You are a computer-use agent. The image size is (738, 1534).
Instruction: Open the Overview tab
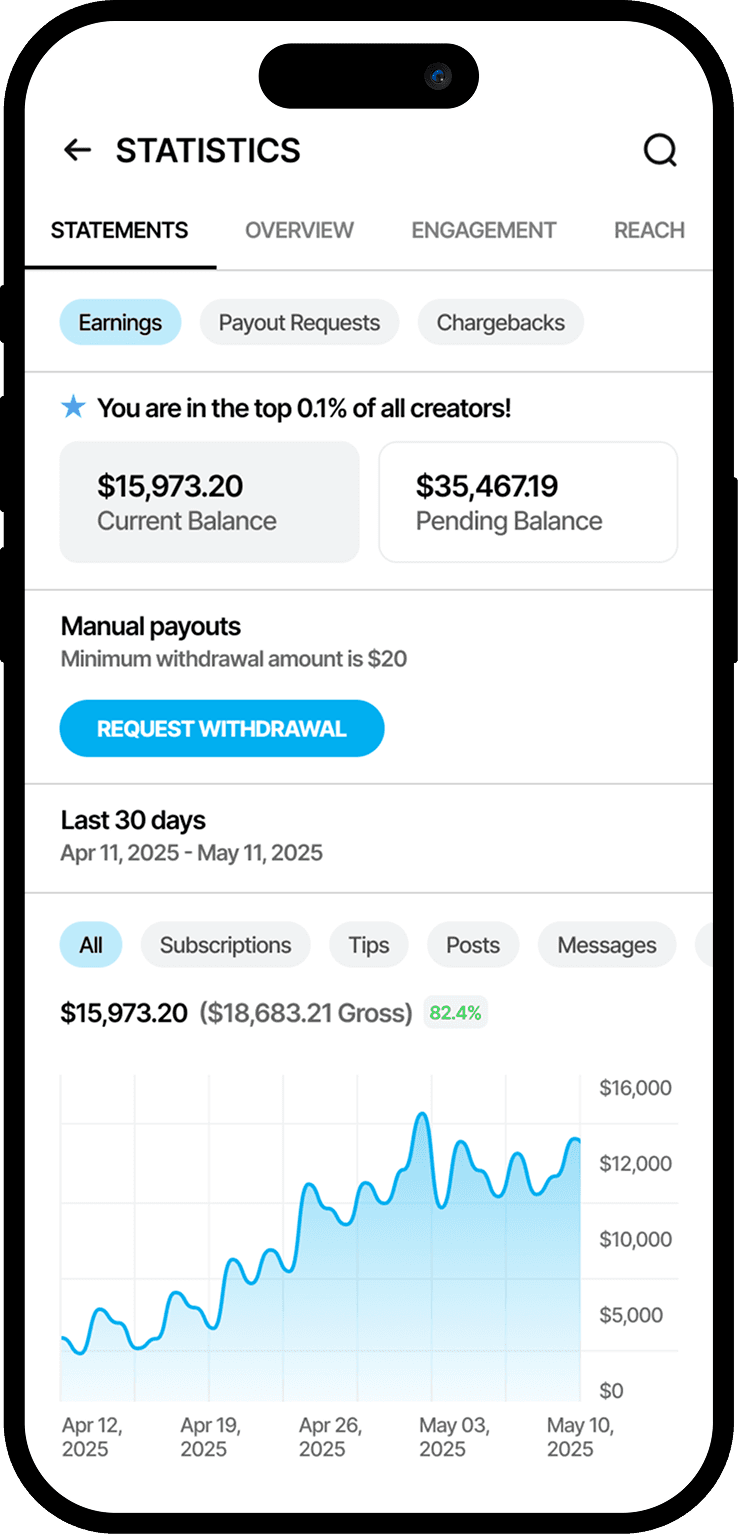pyautogui.click(x=299, y=230)
